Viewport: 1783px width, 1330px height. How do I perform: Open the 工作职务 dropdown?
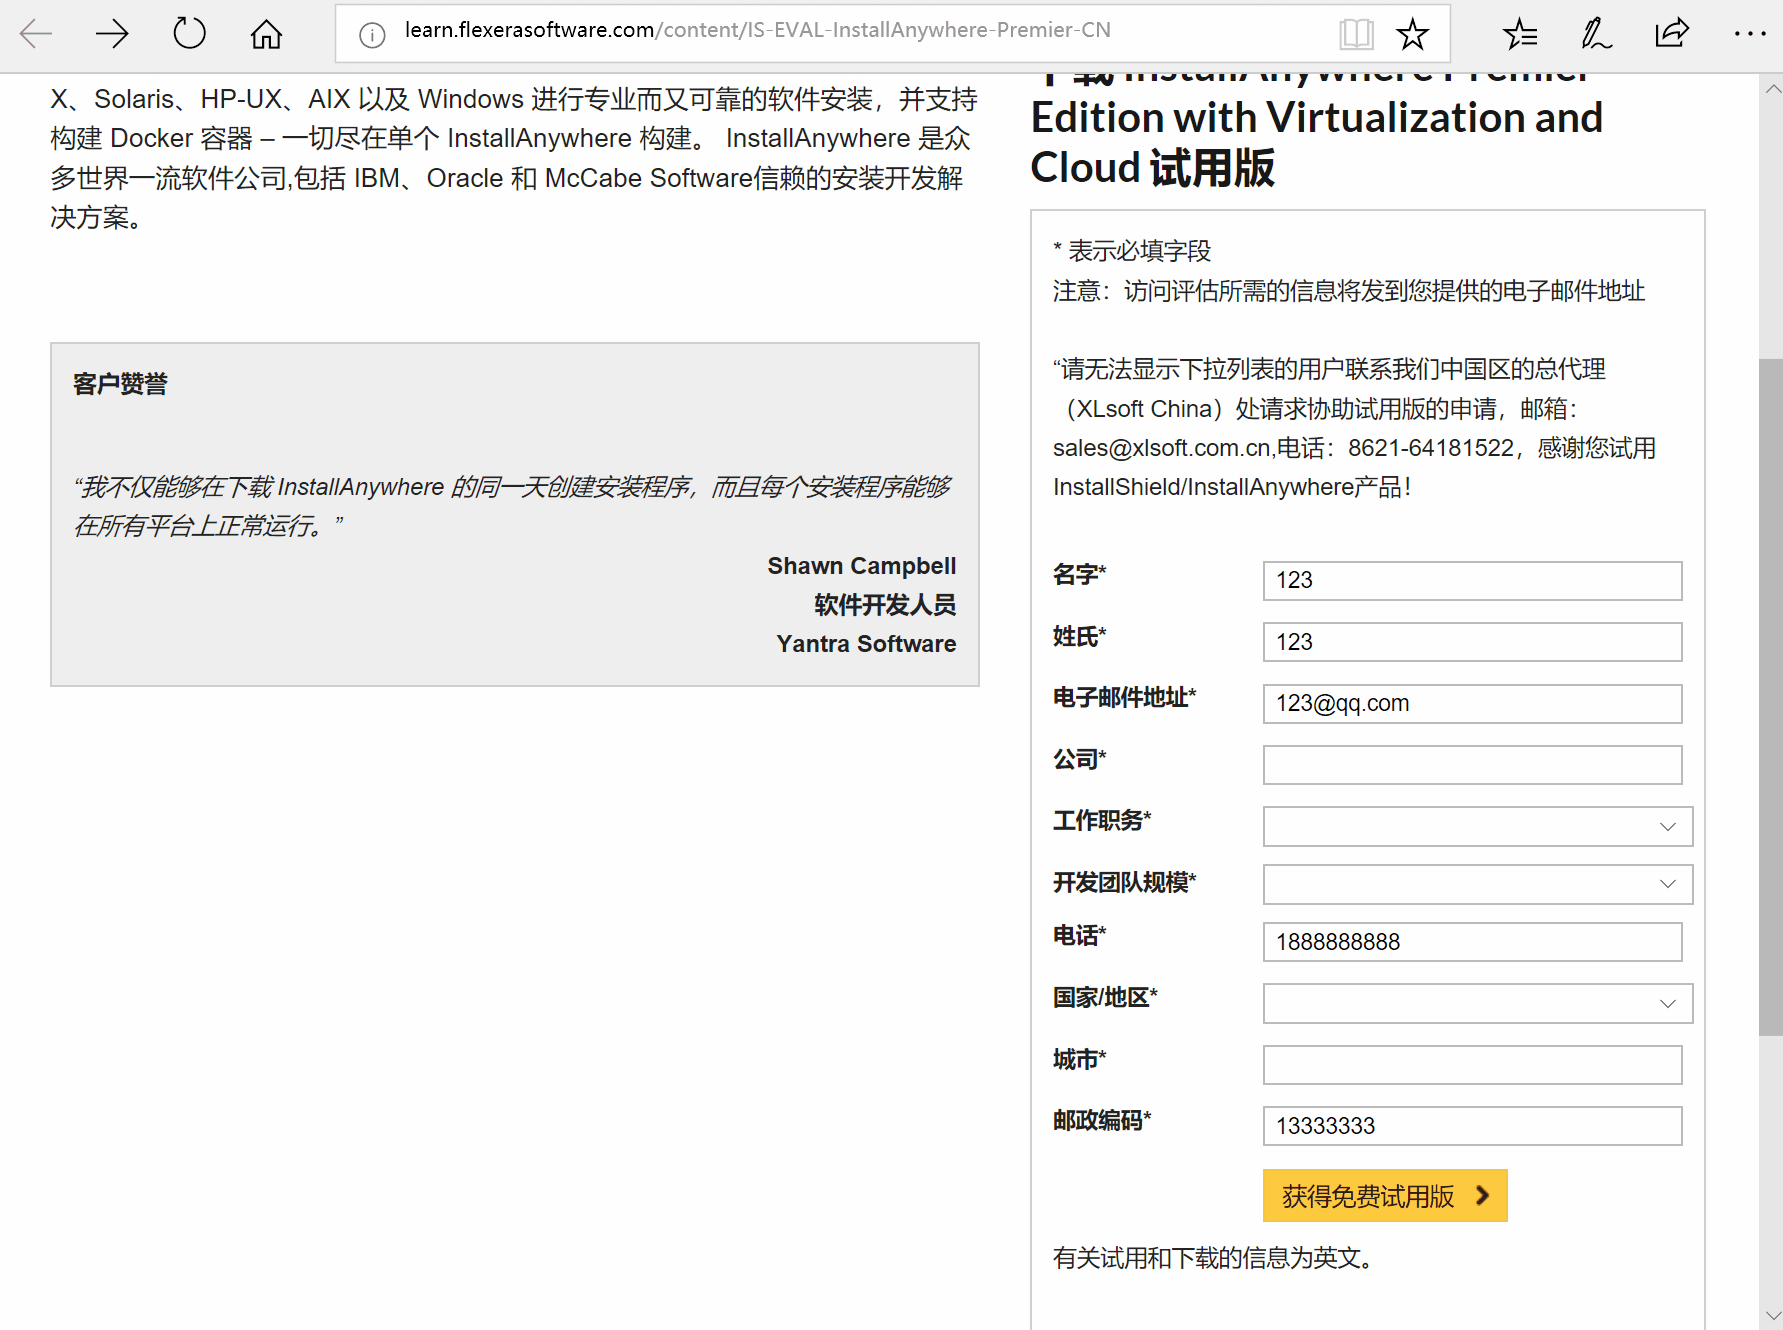pos(1477,826)
